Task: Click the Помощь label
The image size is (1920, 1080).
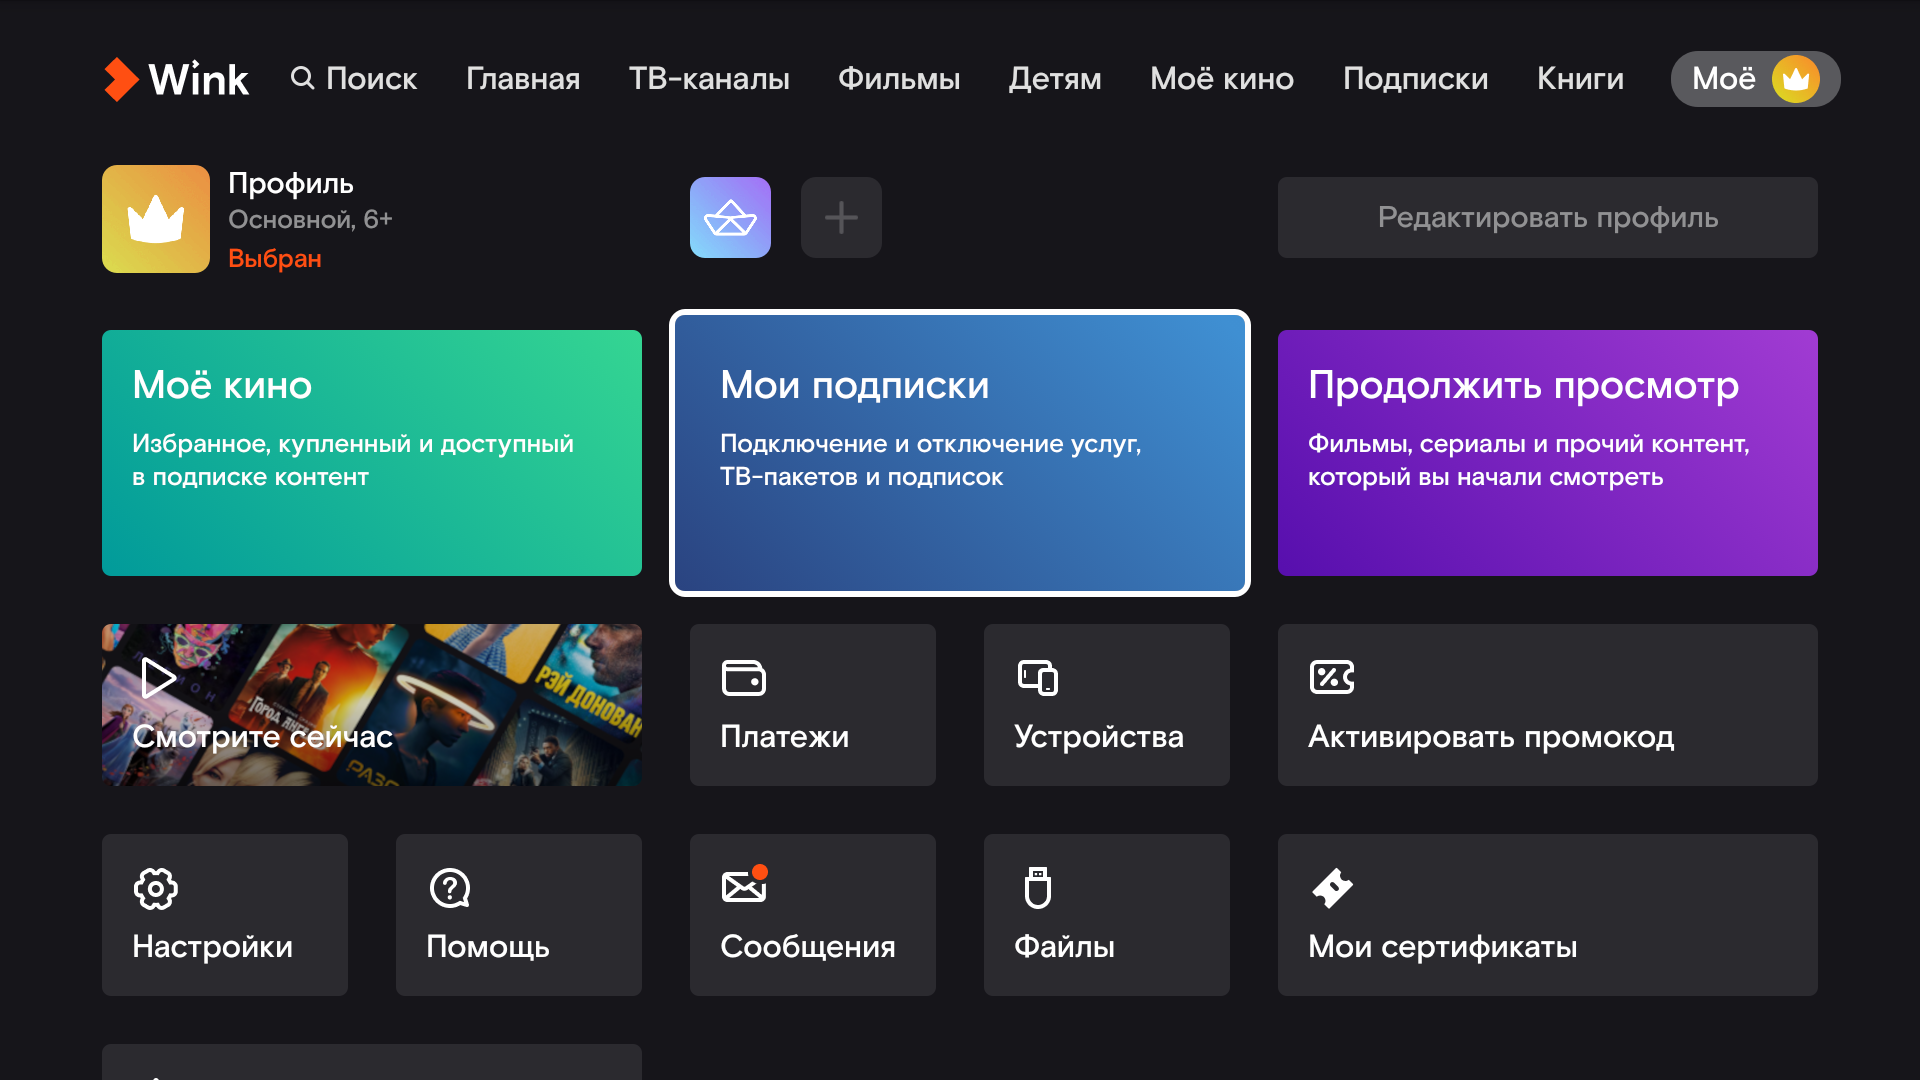Action: (x=488, y=947)
